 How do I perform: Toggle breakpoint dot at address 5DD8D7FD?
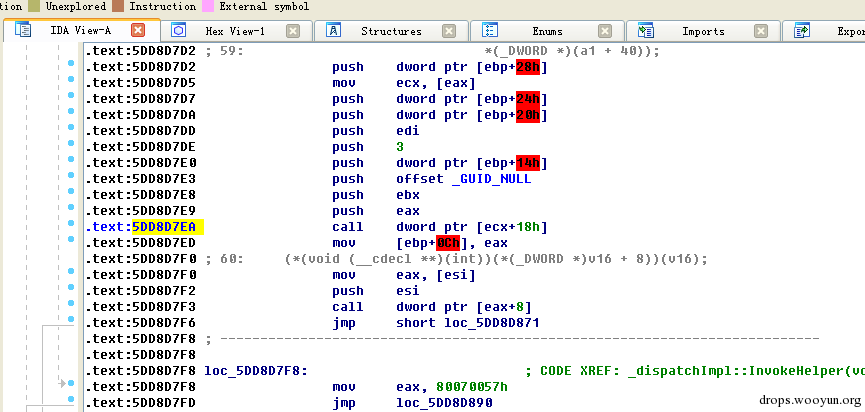[71, 399]
